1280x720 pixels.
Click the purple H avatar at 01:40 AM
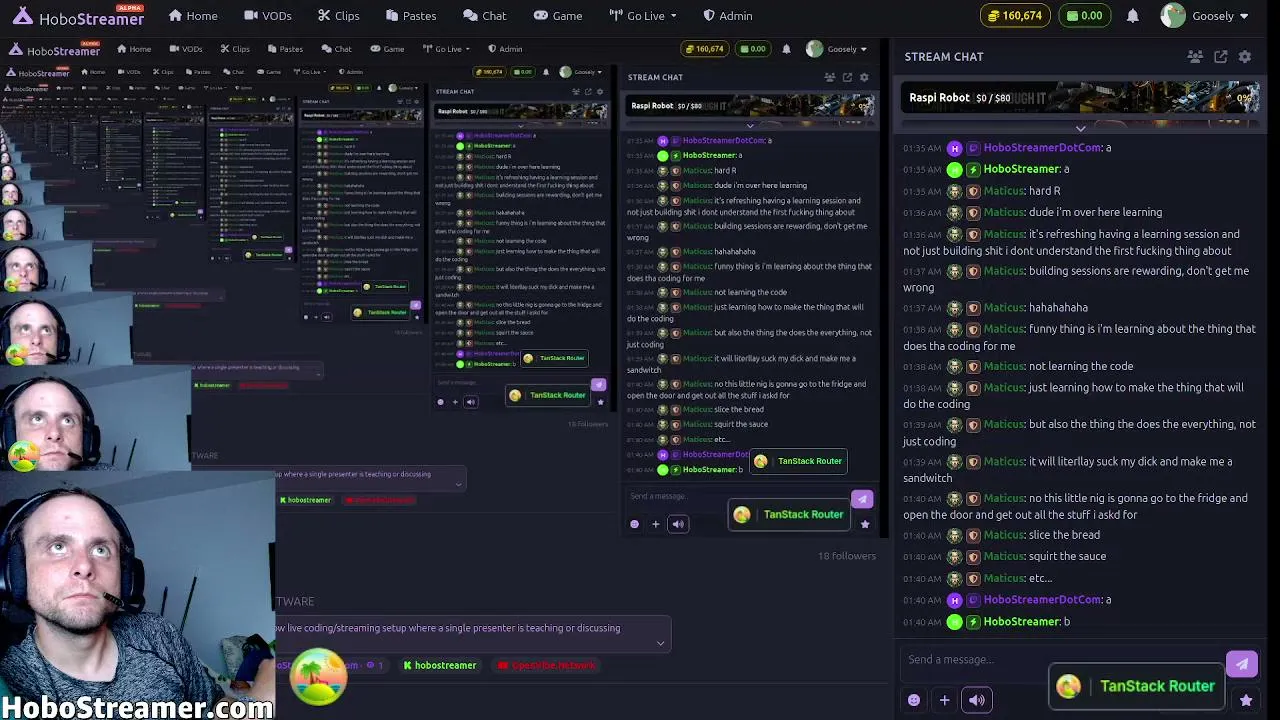coord(955,600)
